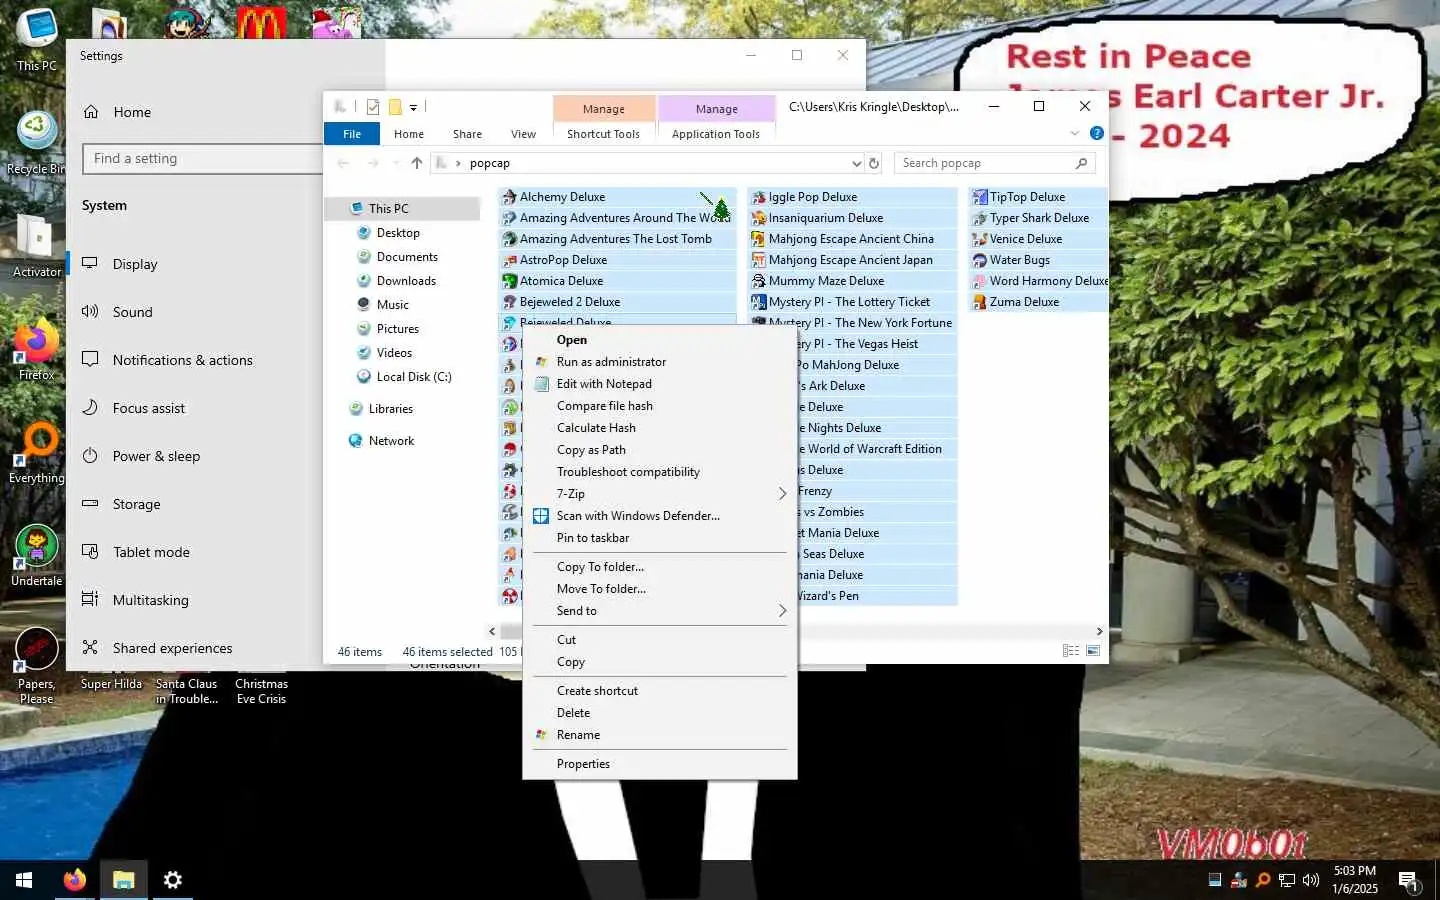Viewport: 1440px width, 900px height.
Task: Click the Explorer horizontal scrollbar left arrow
Action: pyautogui.click(x=492, y=631)
